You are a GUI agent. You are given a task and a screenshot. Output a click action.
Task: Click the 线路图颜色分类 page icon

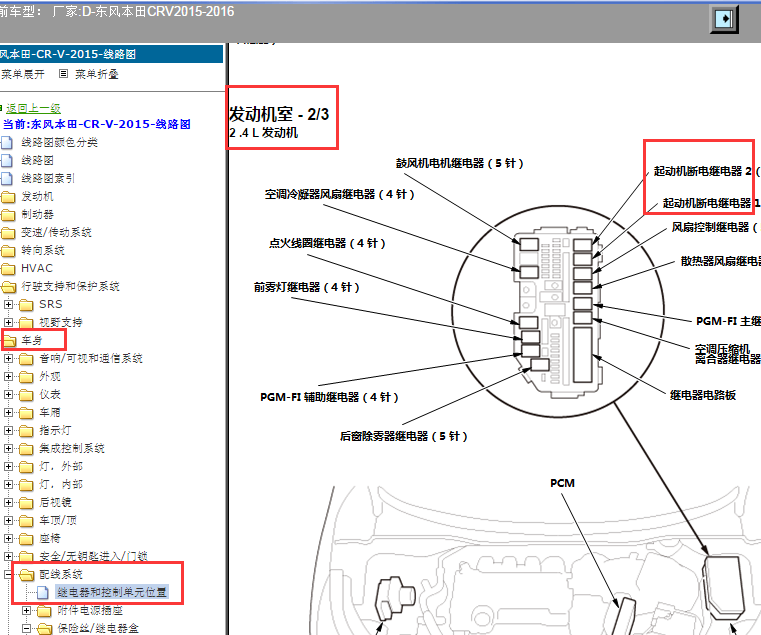click(7, 142)
